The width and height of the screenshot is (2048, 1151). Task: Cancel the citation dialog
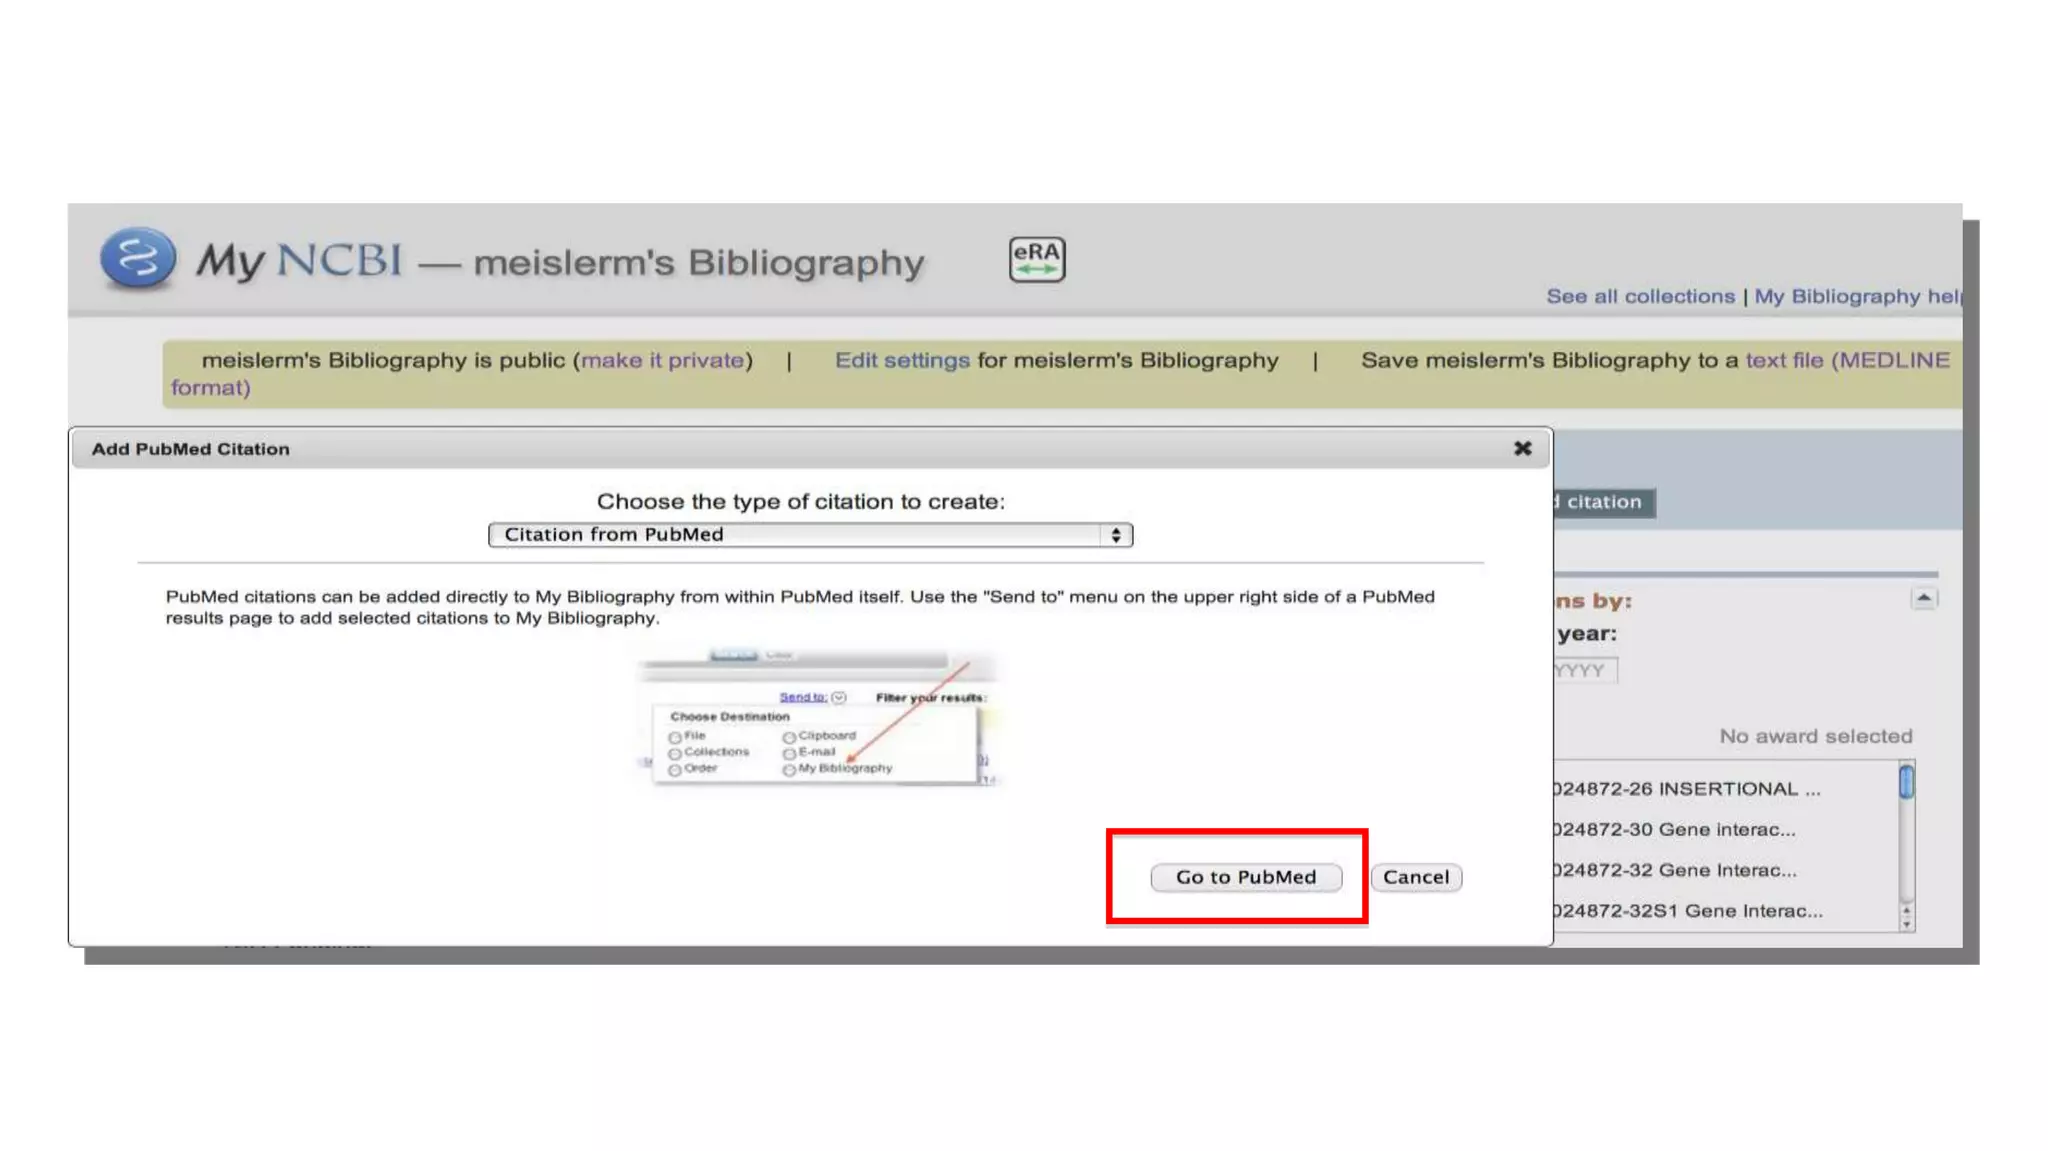[x=1415, y=877]
